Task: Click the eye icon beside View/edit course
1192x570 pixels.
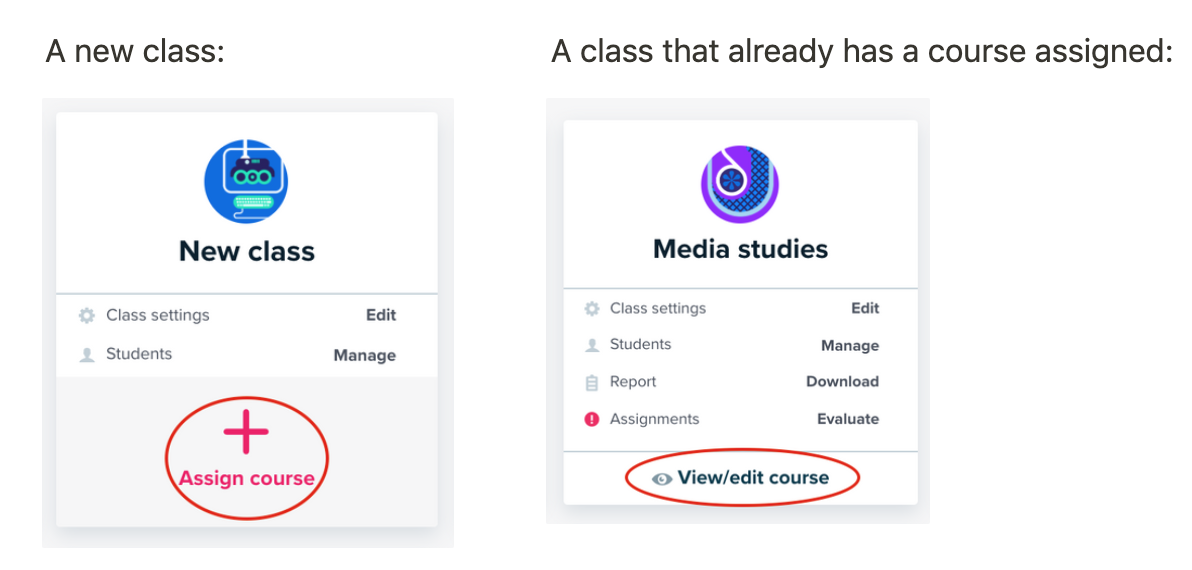Action: [x=661, y=479]
